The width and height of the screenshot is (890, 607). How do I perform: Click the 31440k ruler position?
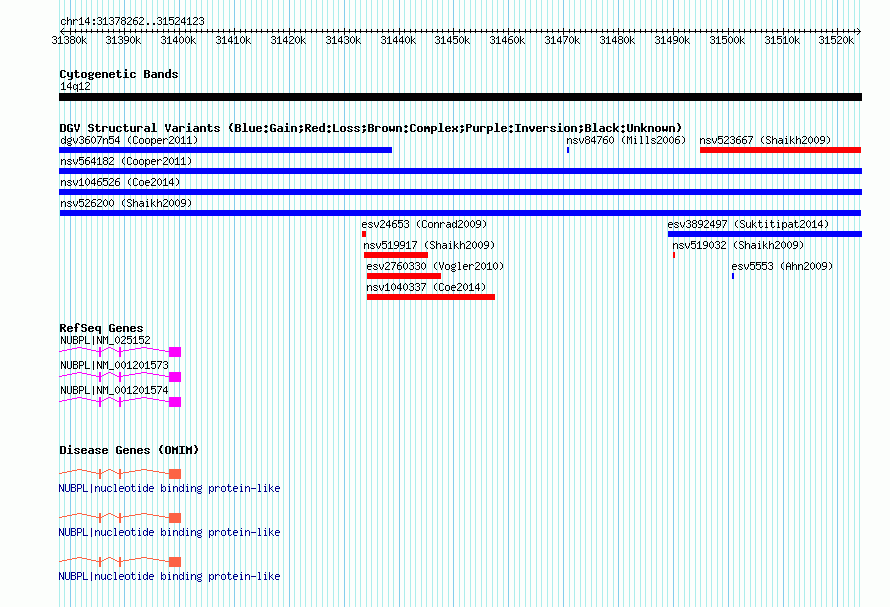(x=398, y=40)
